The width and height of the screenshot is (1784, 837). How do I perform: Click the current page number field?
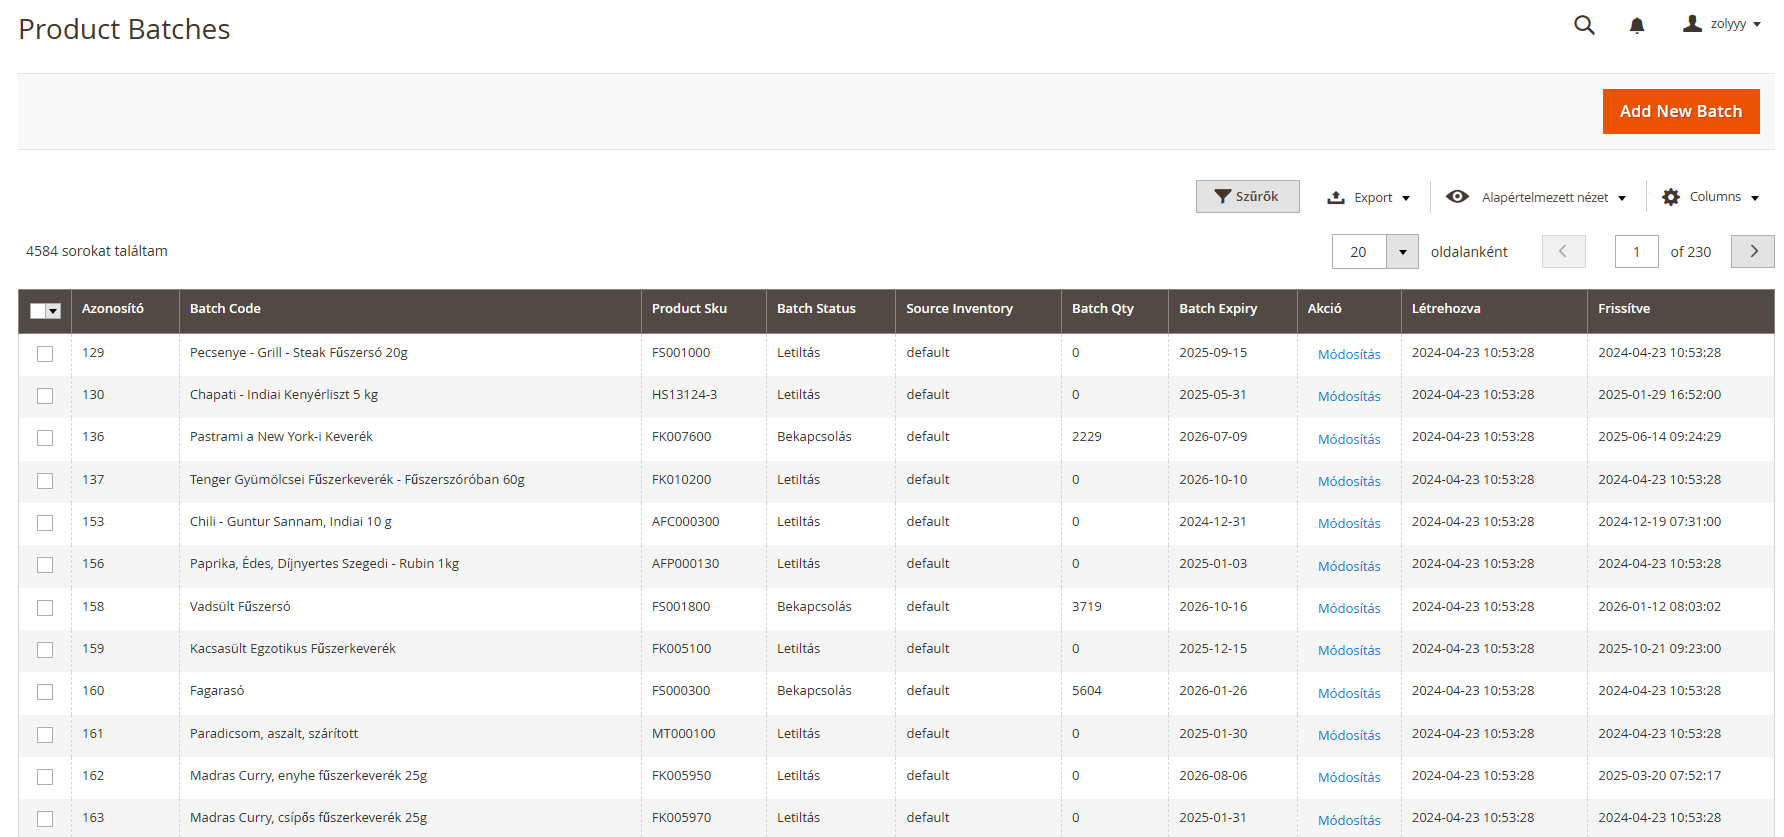click(1636, 252)
